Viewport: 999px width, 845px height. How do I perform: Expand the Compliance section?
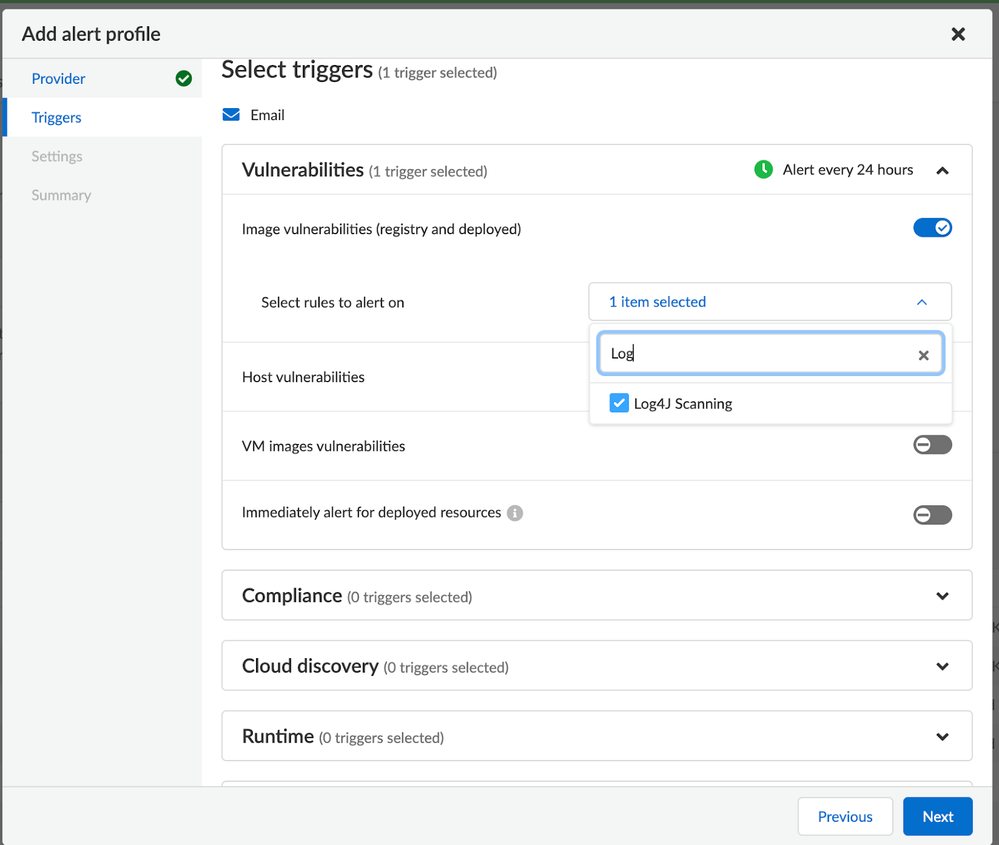click(942, 596)
